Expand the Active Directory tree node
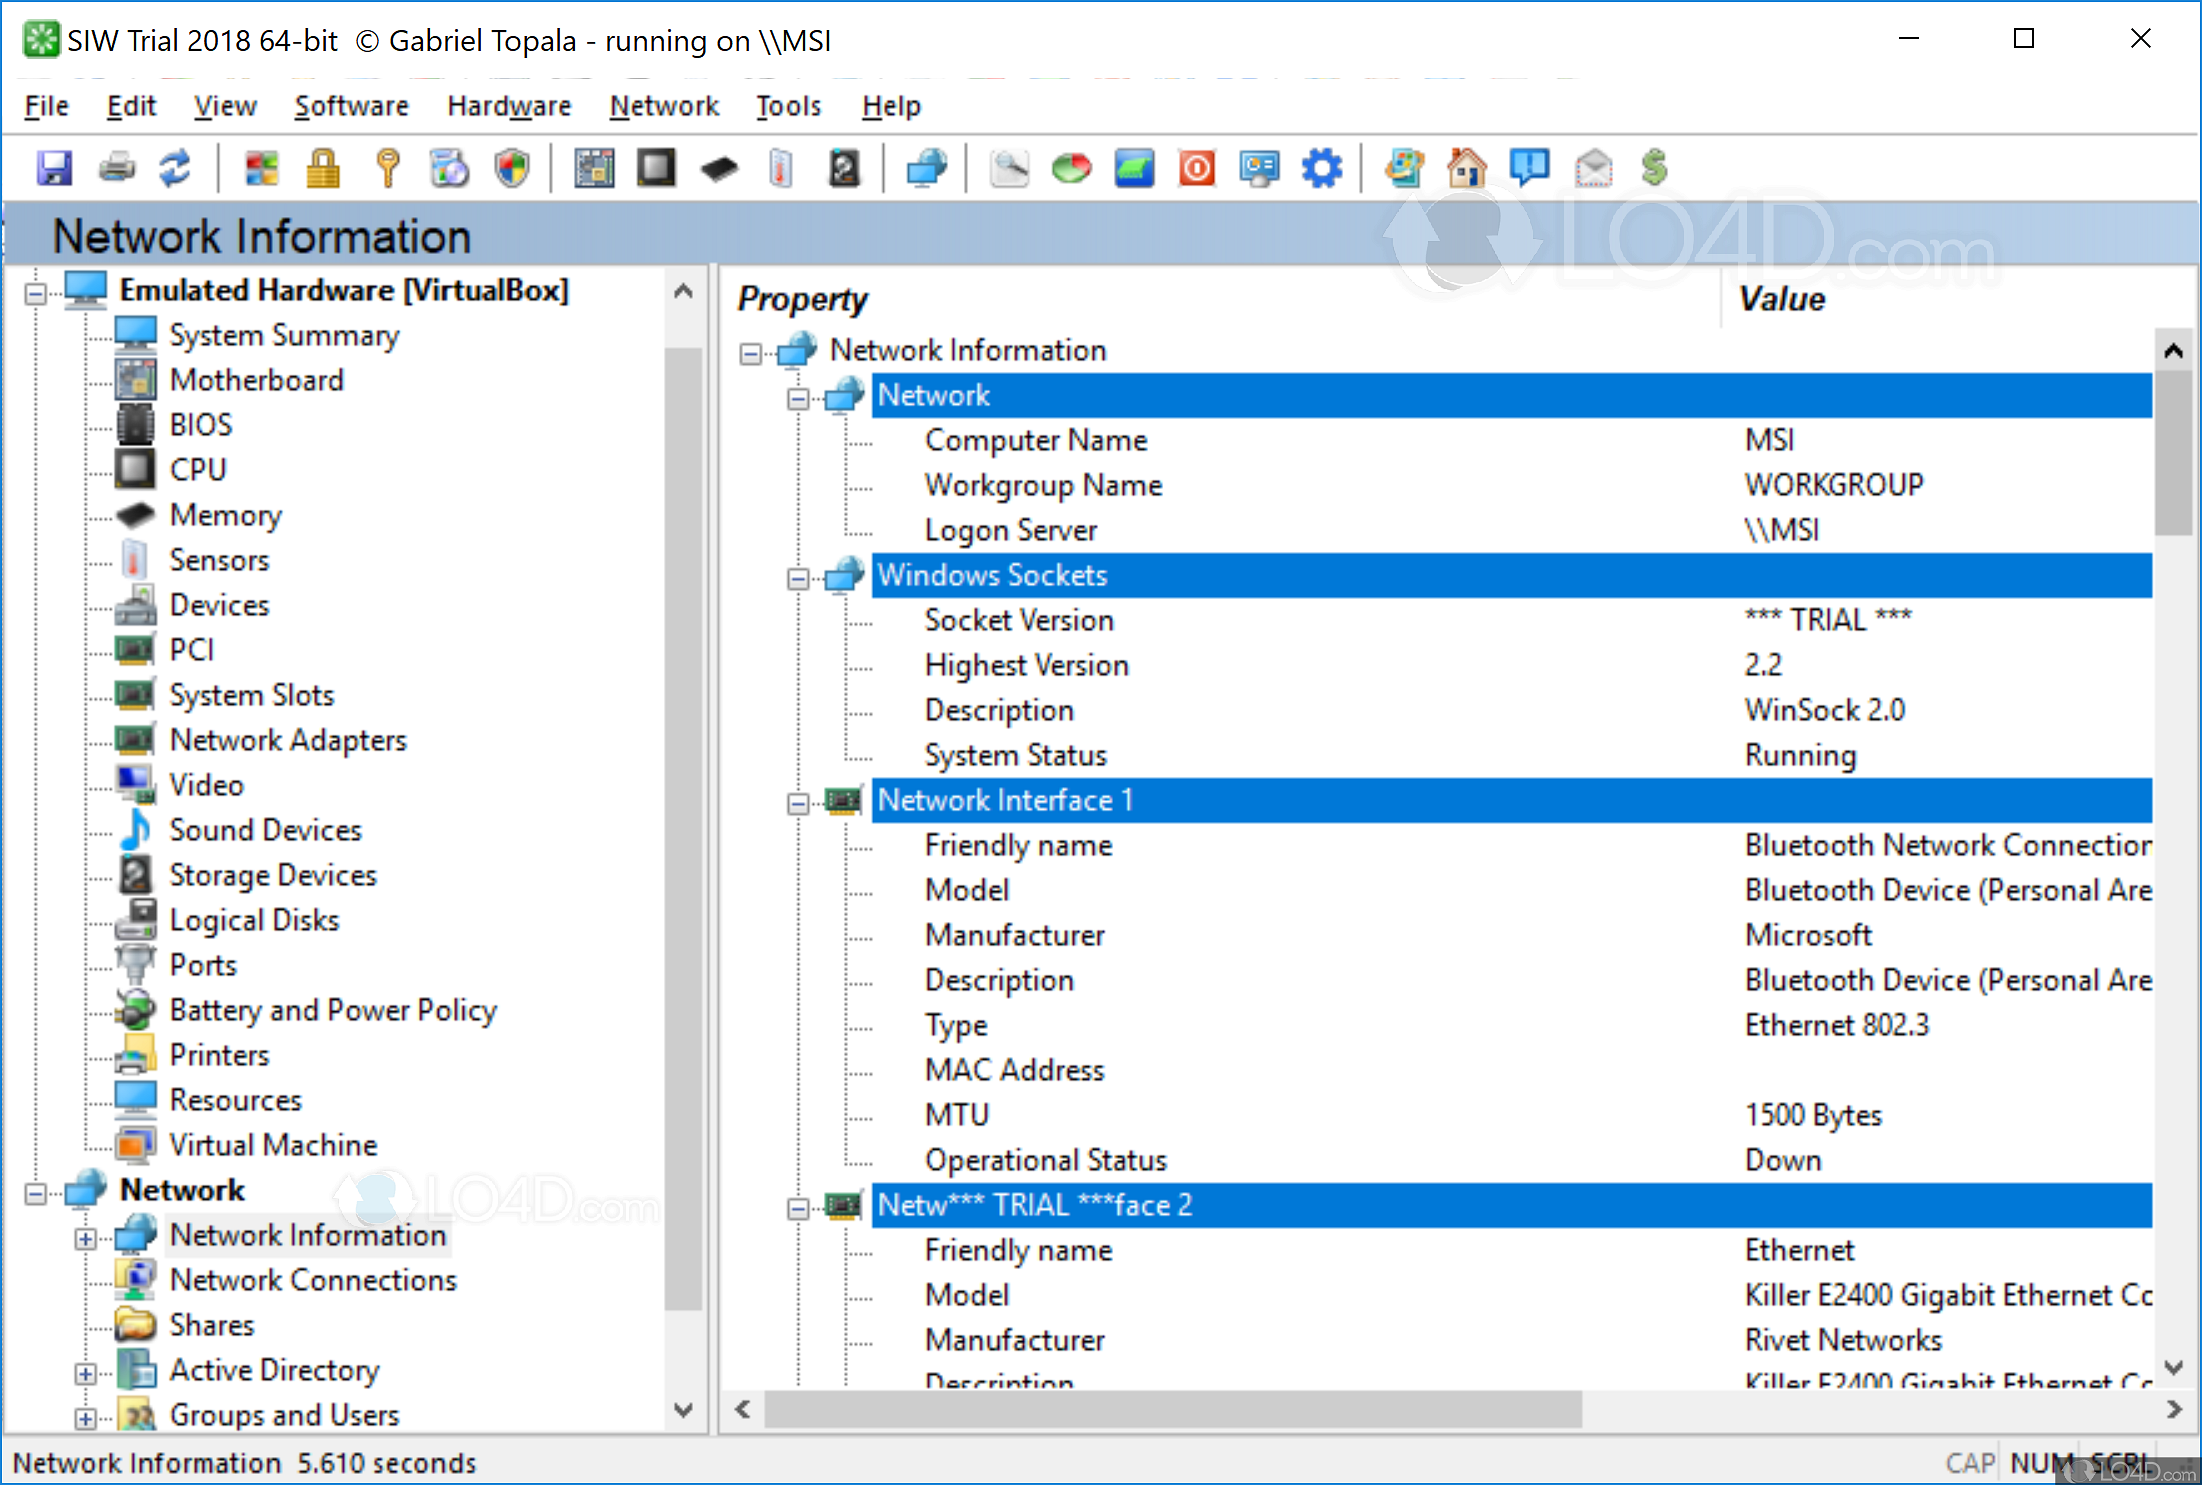 point(86,1374)
